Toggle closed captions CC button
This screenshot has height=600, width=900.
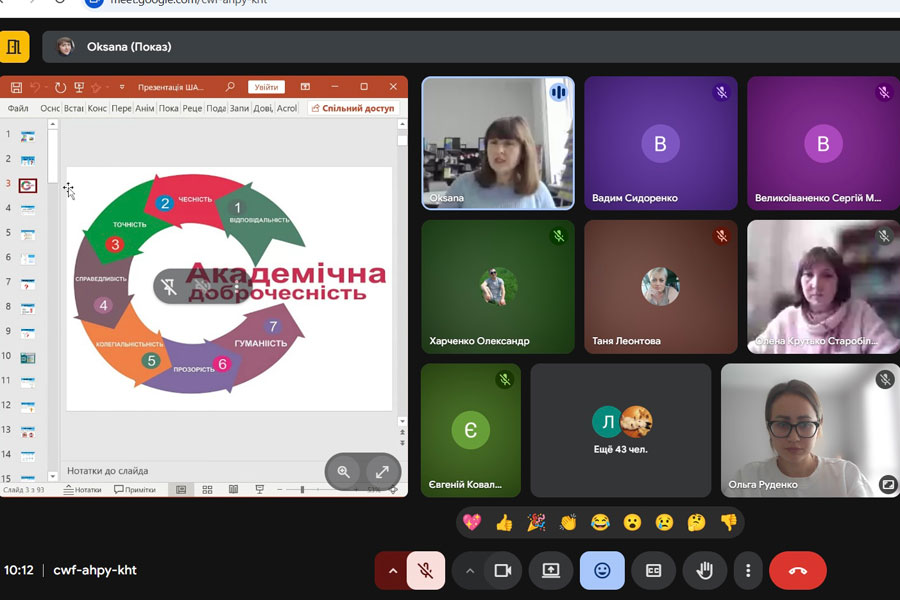pos(653,571)
